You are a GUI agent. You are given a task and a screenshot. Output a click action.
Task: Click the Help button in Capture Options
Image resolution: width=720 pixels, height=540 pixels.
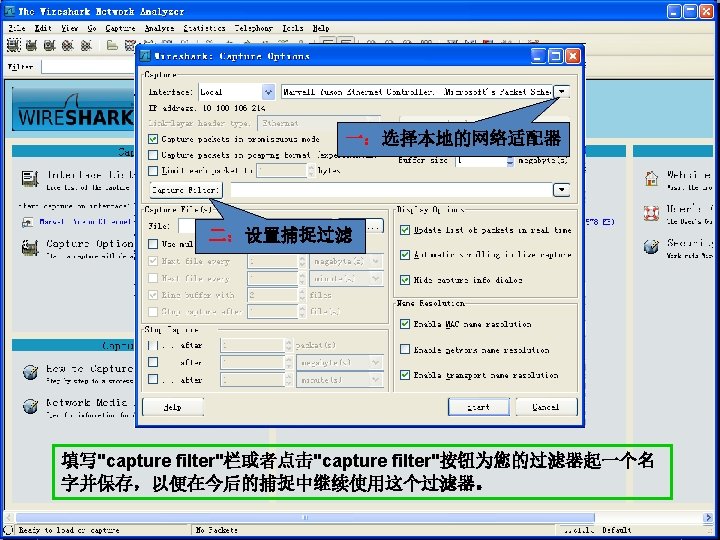point(173,407)
